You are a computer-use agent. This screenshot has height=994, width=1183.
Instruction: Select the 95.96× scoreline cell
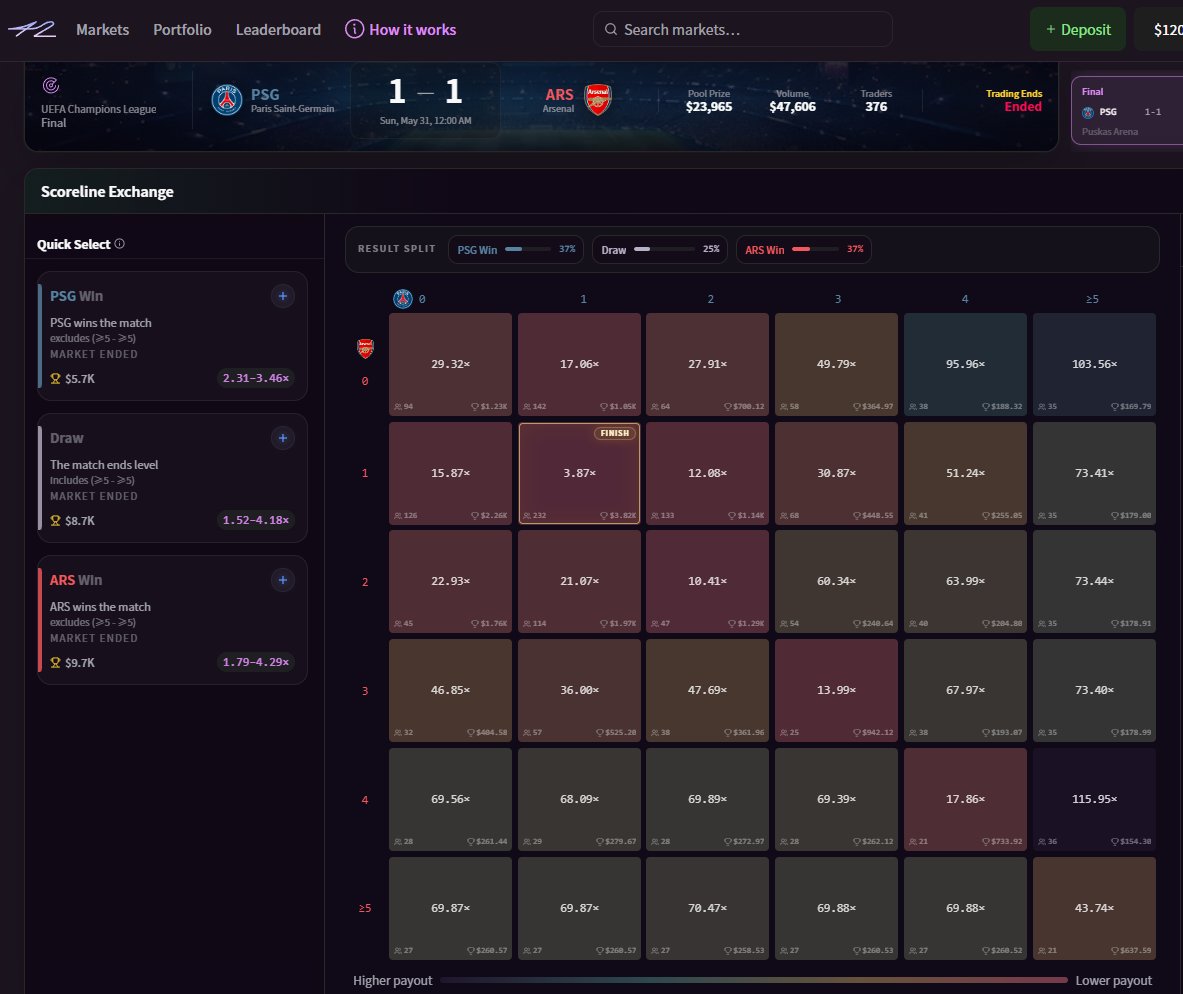coord(966,364)
